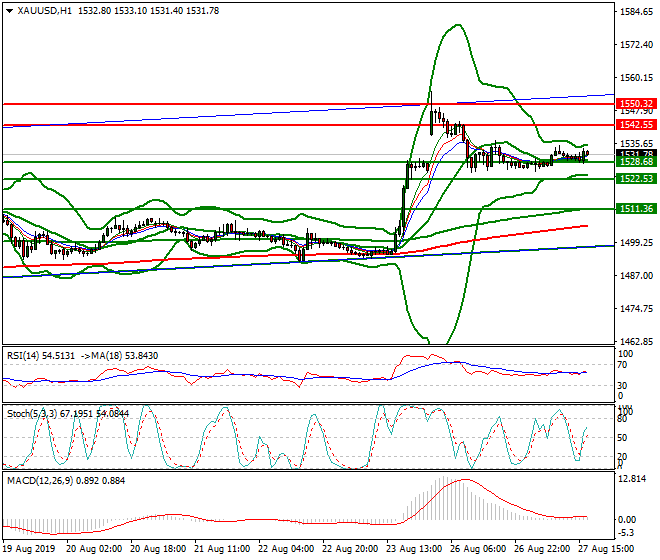Image resolution: width=660 pixels, height=560 pixels.
Task: Click the MACD 12.814 scale value
Action: (632, 479)
